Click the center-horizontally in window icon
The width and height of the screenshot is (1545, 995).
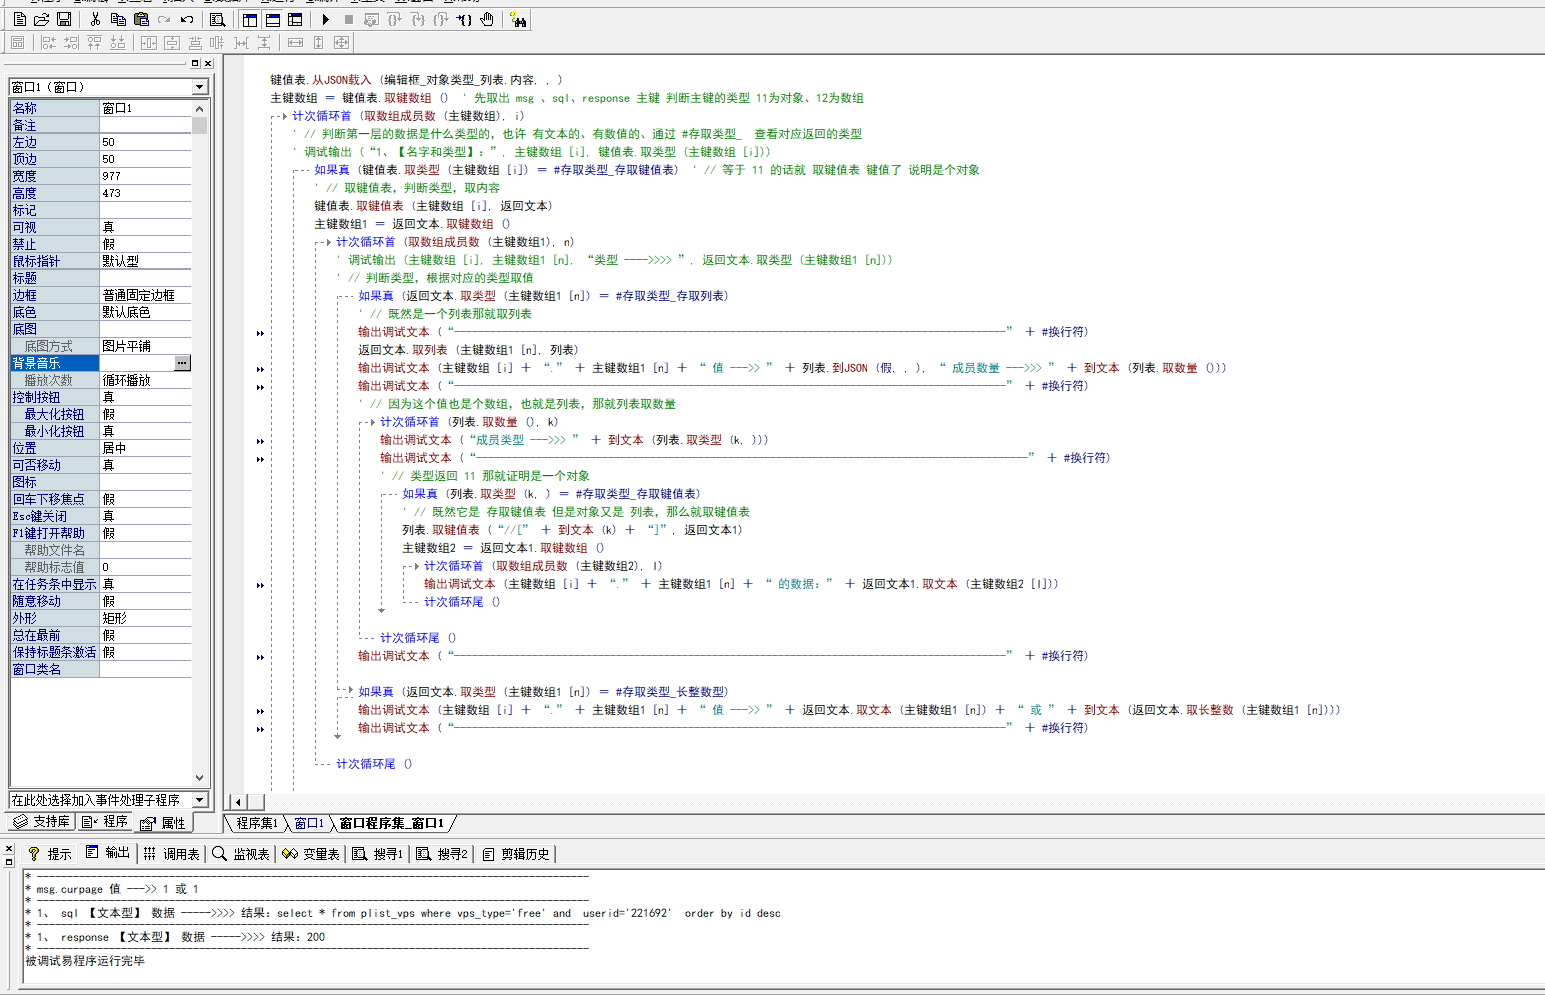pos(149,42)
